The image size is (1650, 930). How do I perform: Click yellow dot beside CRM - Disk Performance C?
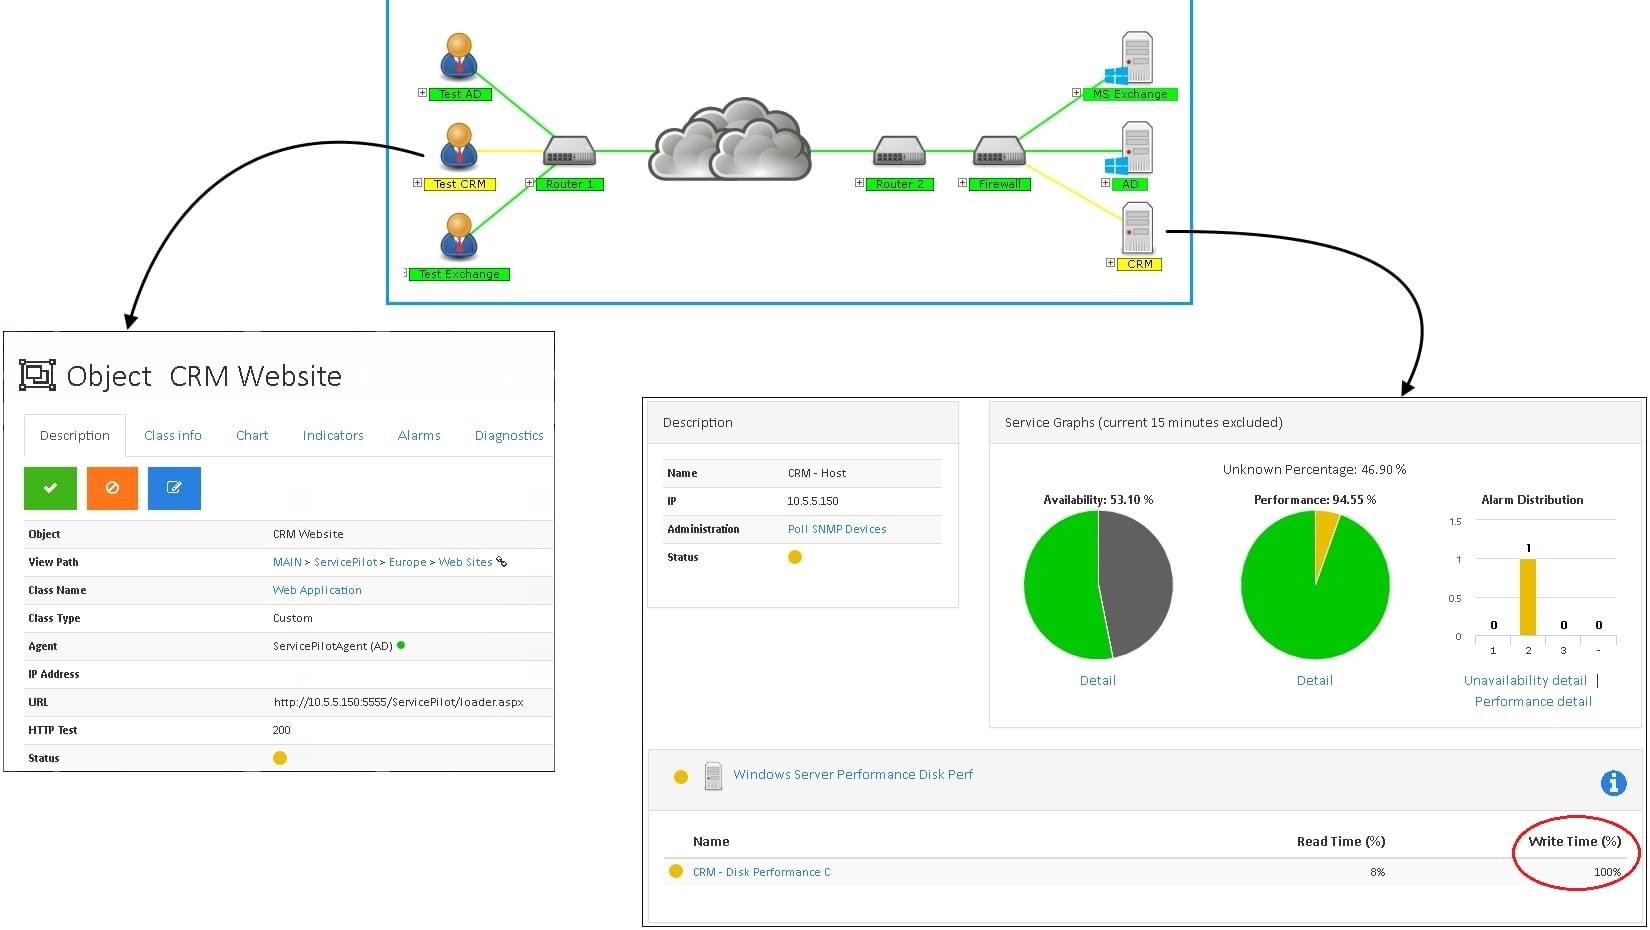pos(676,871)
